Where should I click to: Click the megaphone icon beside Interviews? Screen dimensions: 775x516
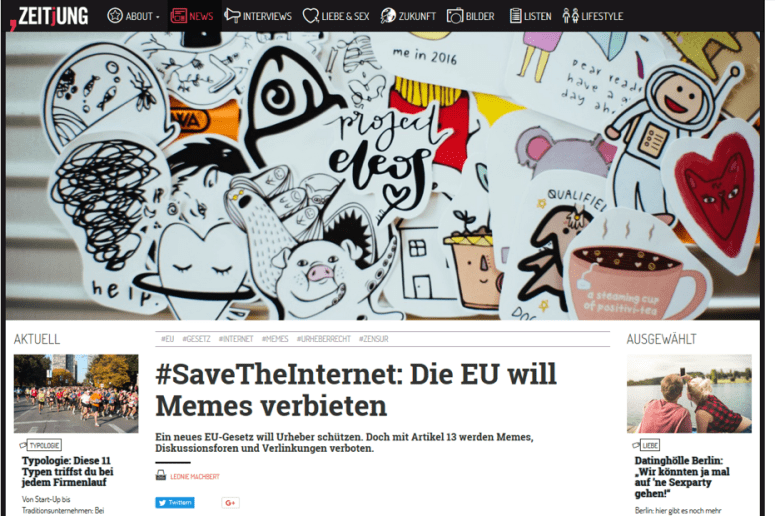[232, 15]
